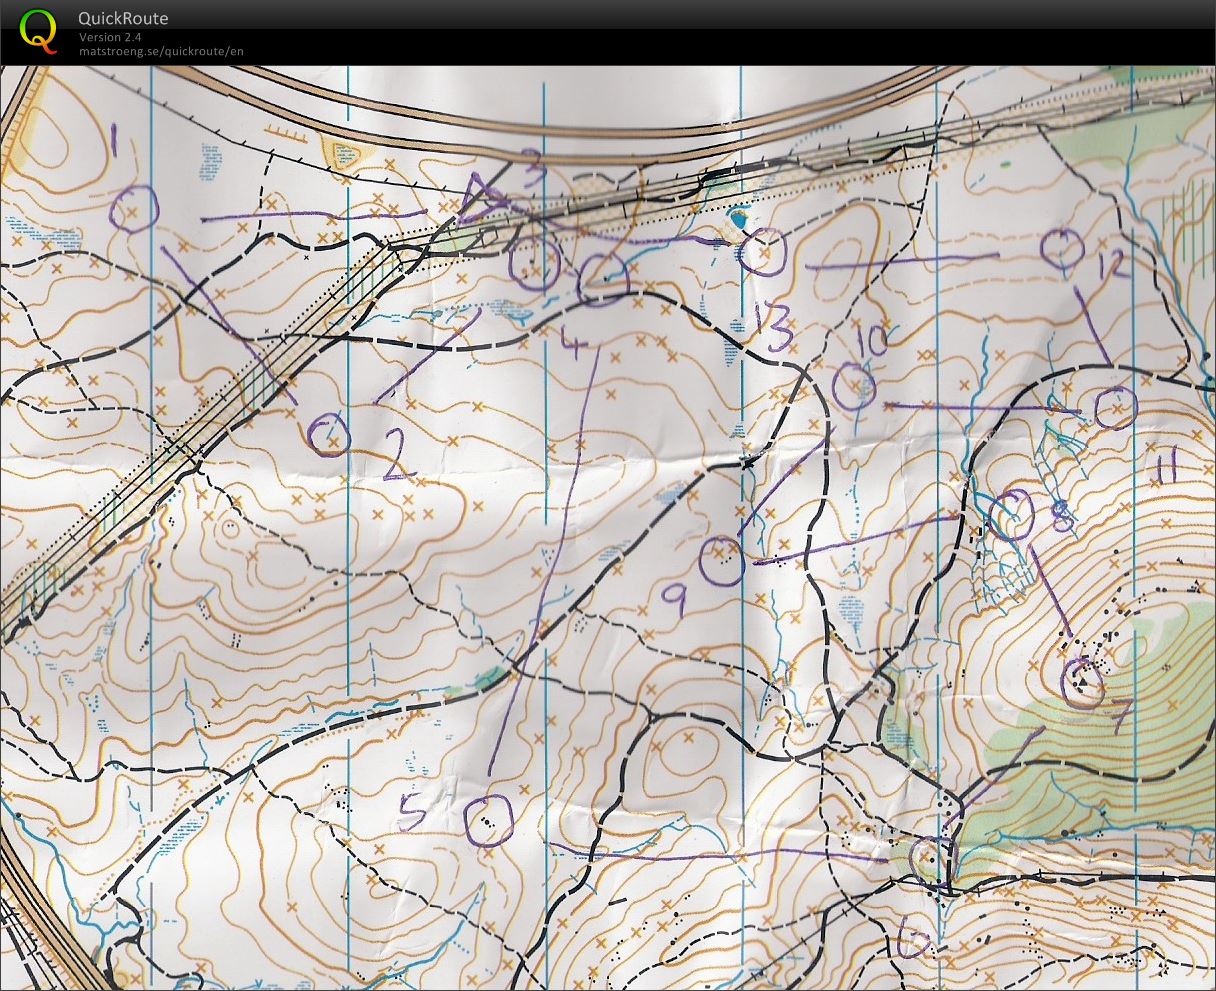Click the purple circle above handwritten 11
1216x991 pixels.
pos(1114,407)
